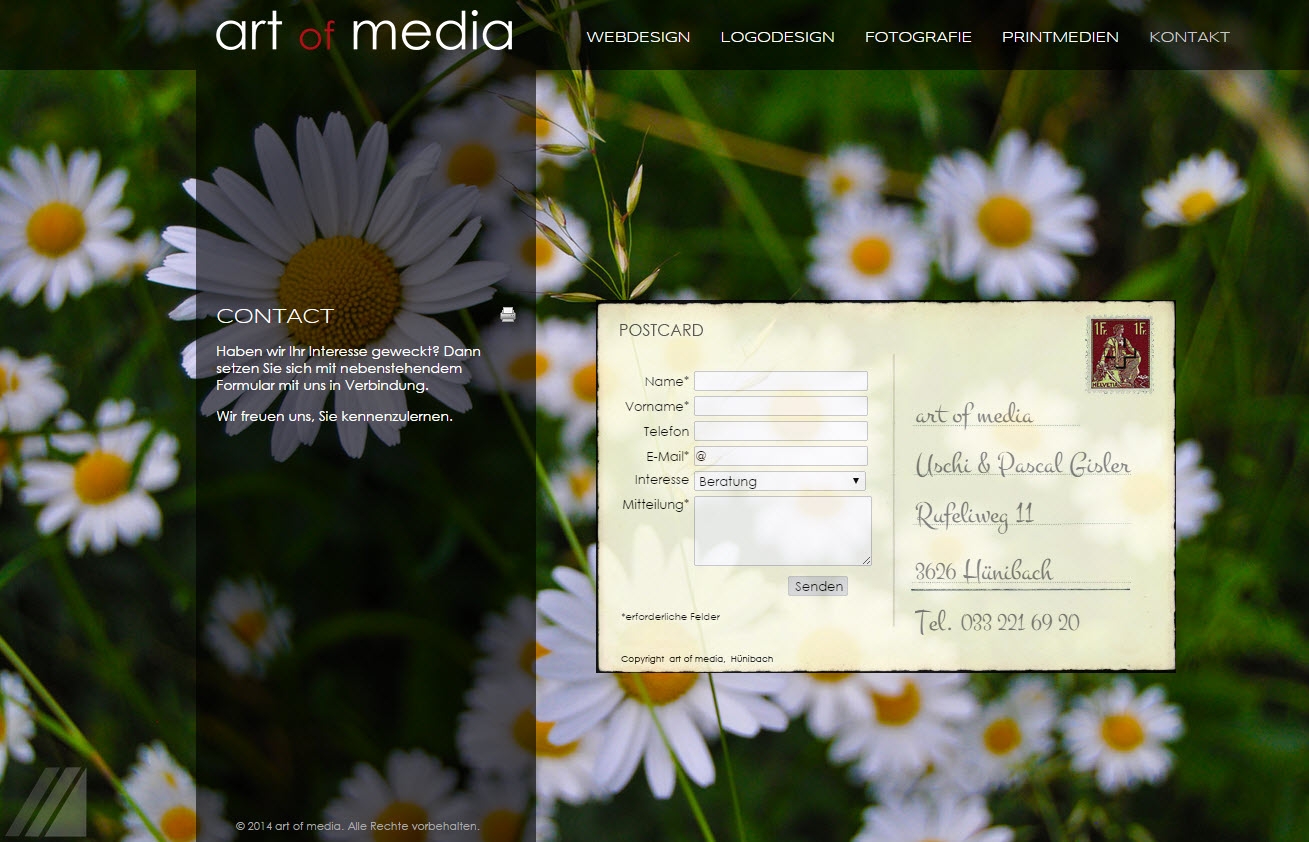The height and width of the screenshot is (842, 1309).
Task: Open the Webdesign menu item
Action: (638, 37)
